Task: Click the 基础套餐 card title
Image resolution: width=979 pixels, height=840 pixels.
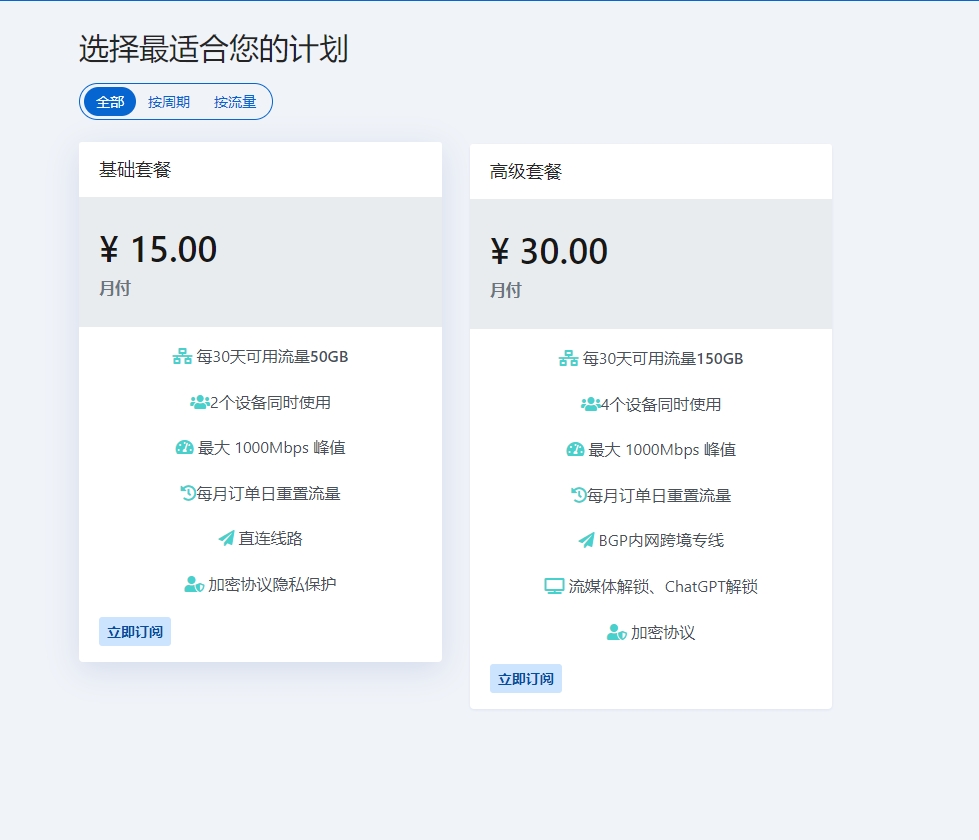Action: (x=135, y=170)
